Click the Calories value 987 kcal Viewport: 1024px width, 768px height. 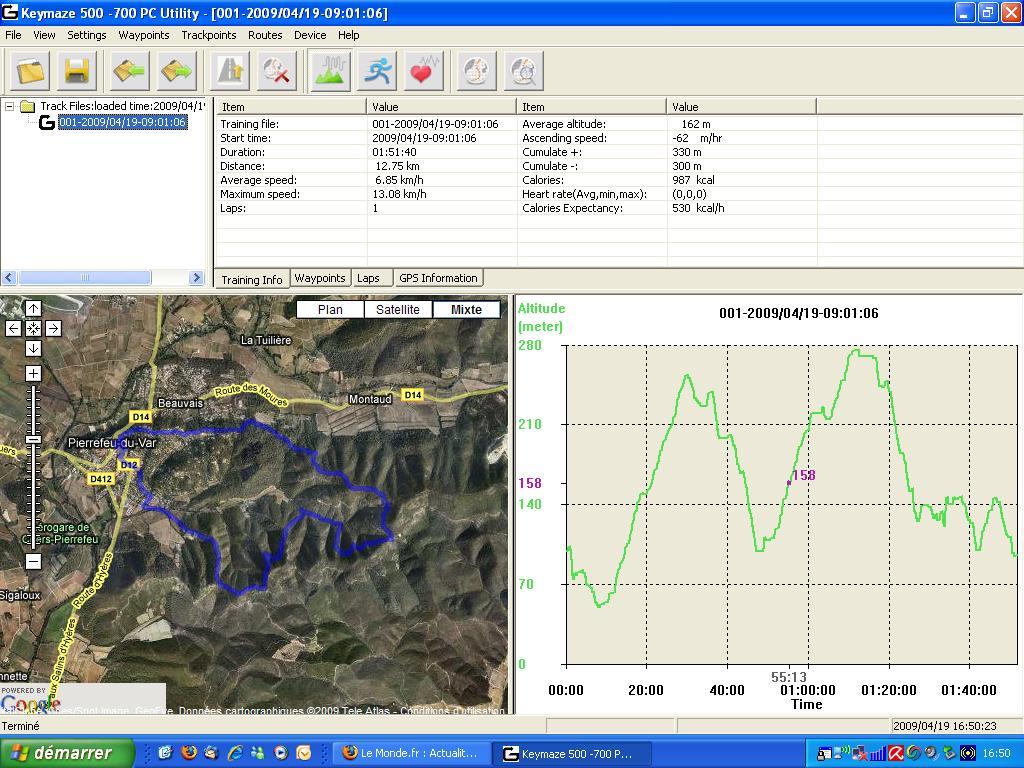pyautogui.click(x=693, y=180)
